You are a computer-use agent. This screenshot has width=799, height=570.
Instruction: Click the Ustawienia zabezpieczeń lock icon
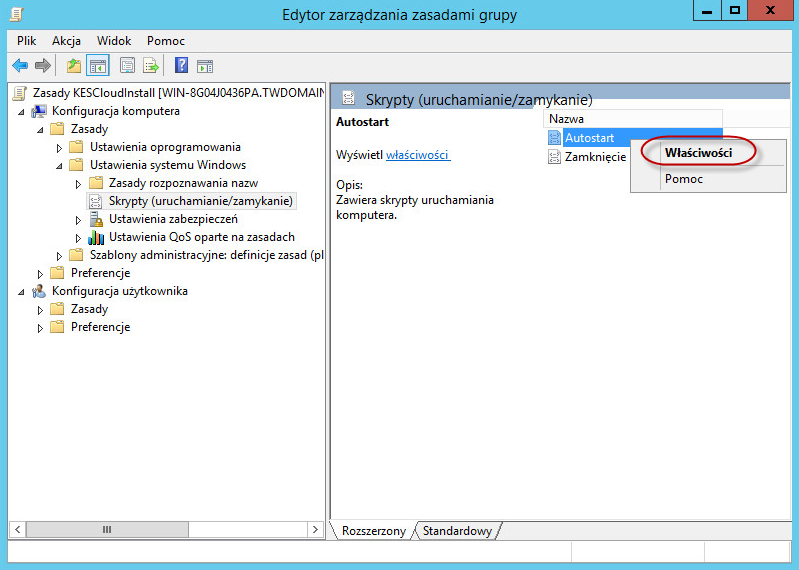[x=96, y=219]
